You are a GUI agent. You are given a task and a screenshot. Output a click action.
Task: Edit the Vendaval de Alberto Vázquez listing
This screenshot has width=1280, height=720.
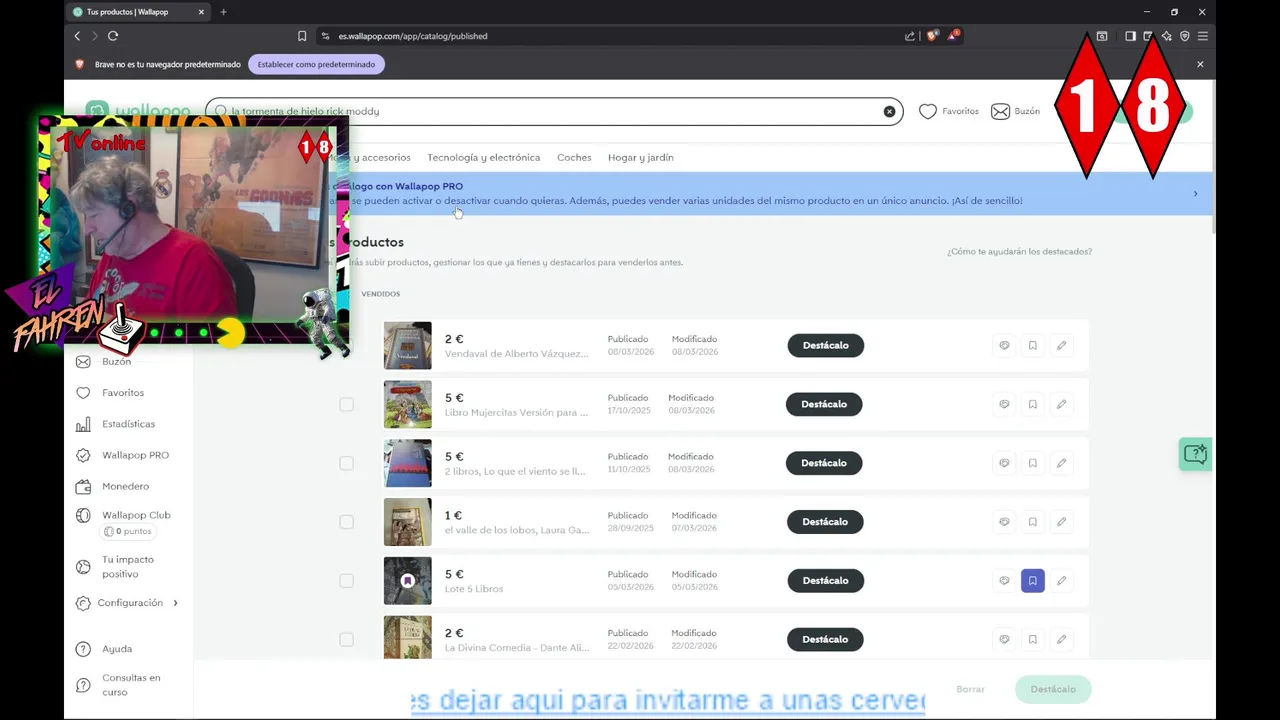[1061, 345]
